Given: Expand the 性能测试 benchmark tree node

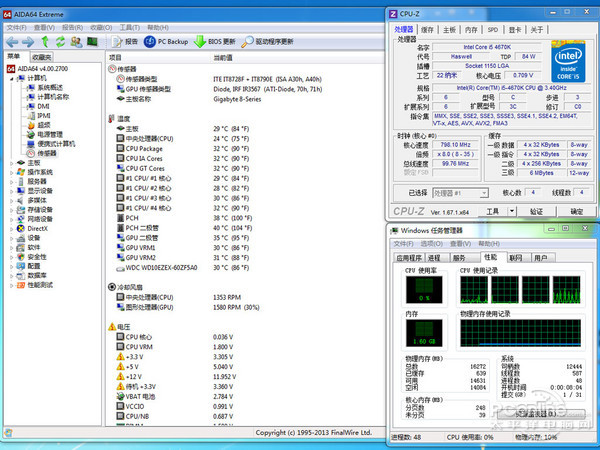Looking at the screenshot, I should click(9, 284).
